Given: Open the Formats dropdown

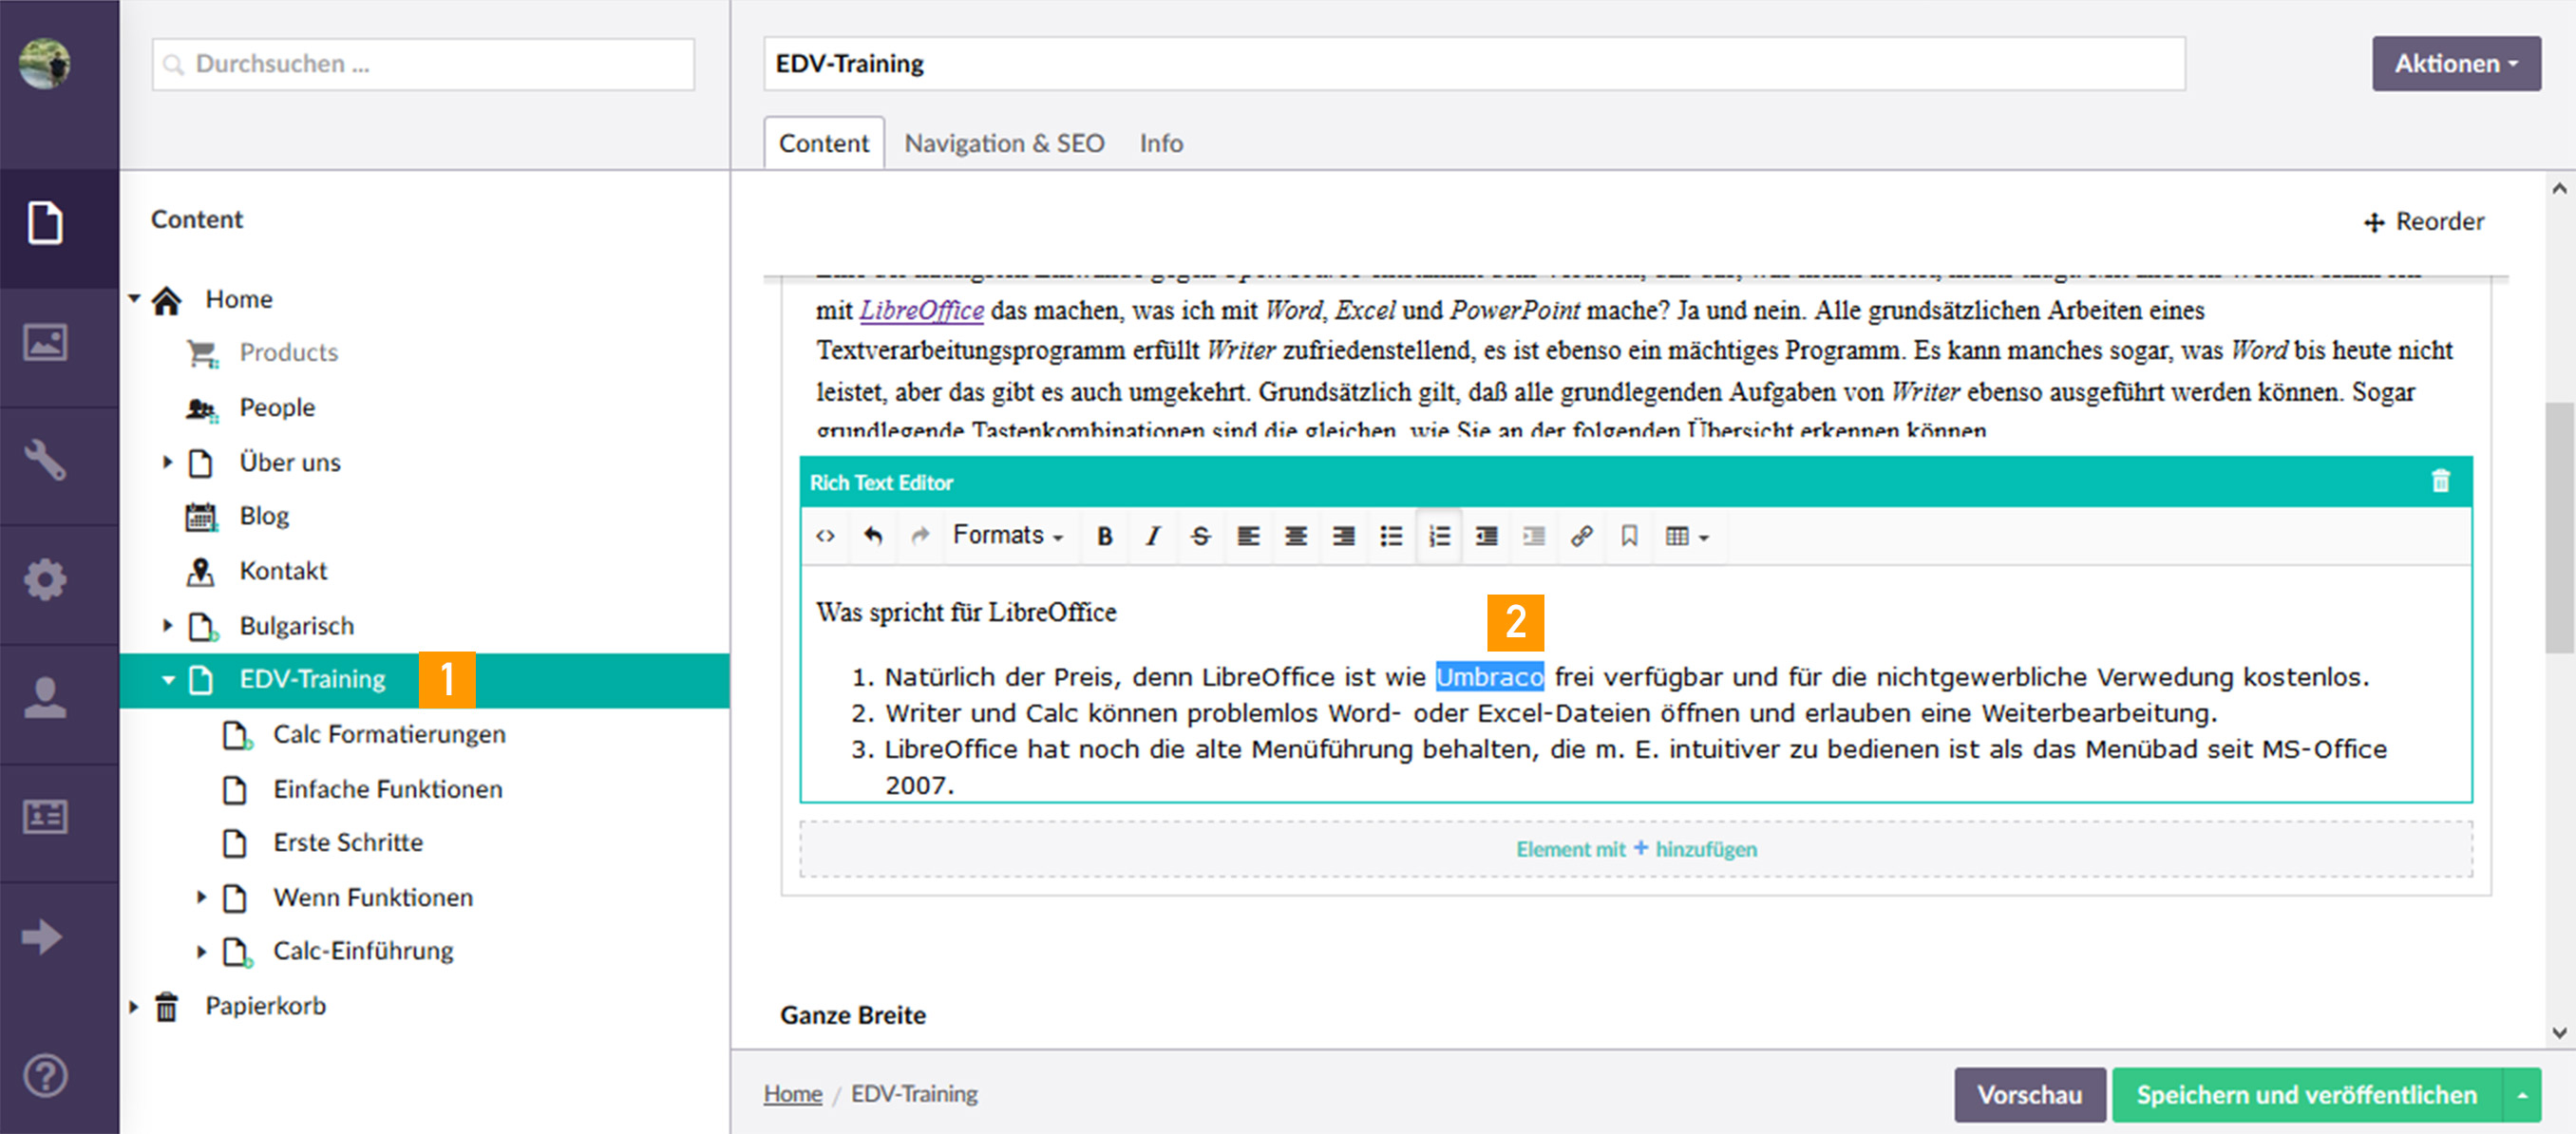Looking at the screenshot, I should (x=1007, y=535).
